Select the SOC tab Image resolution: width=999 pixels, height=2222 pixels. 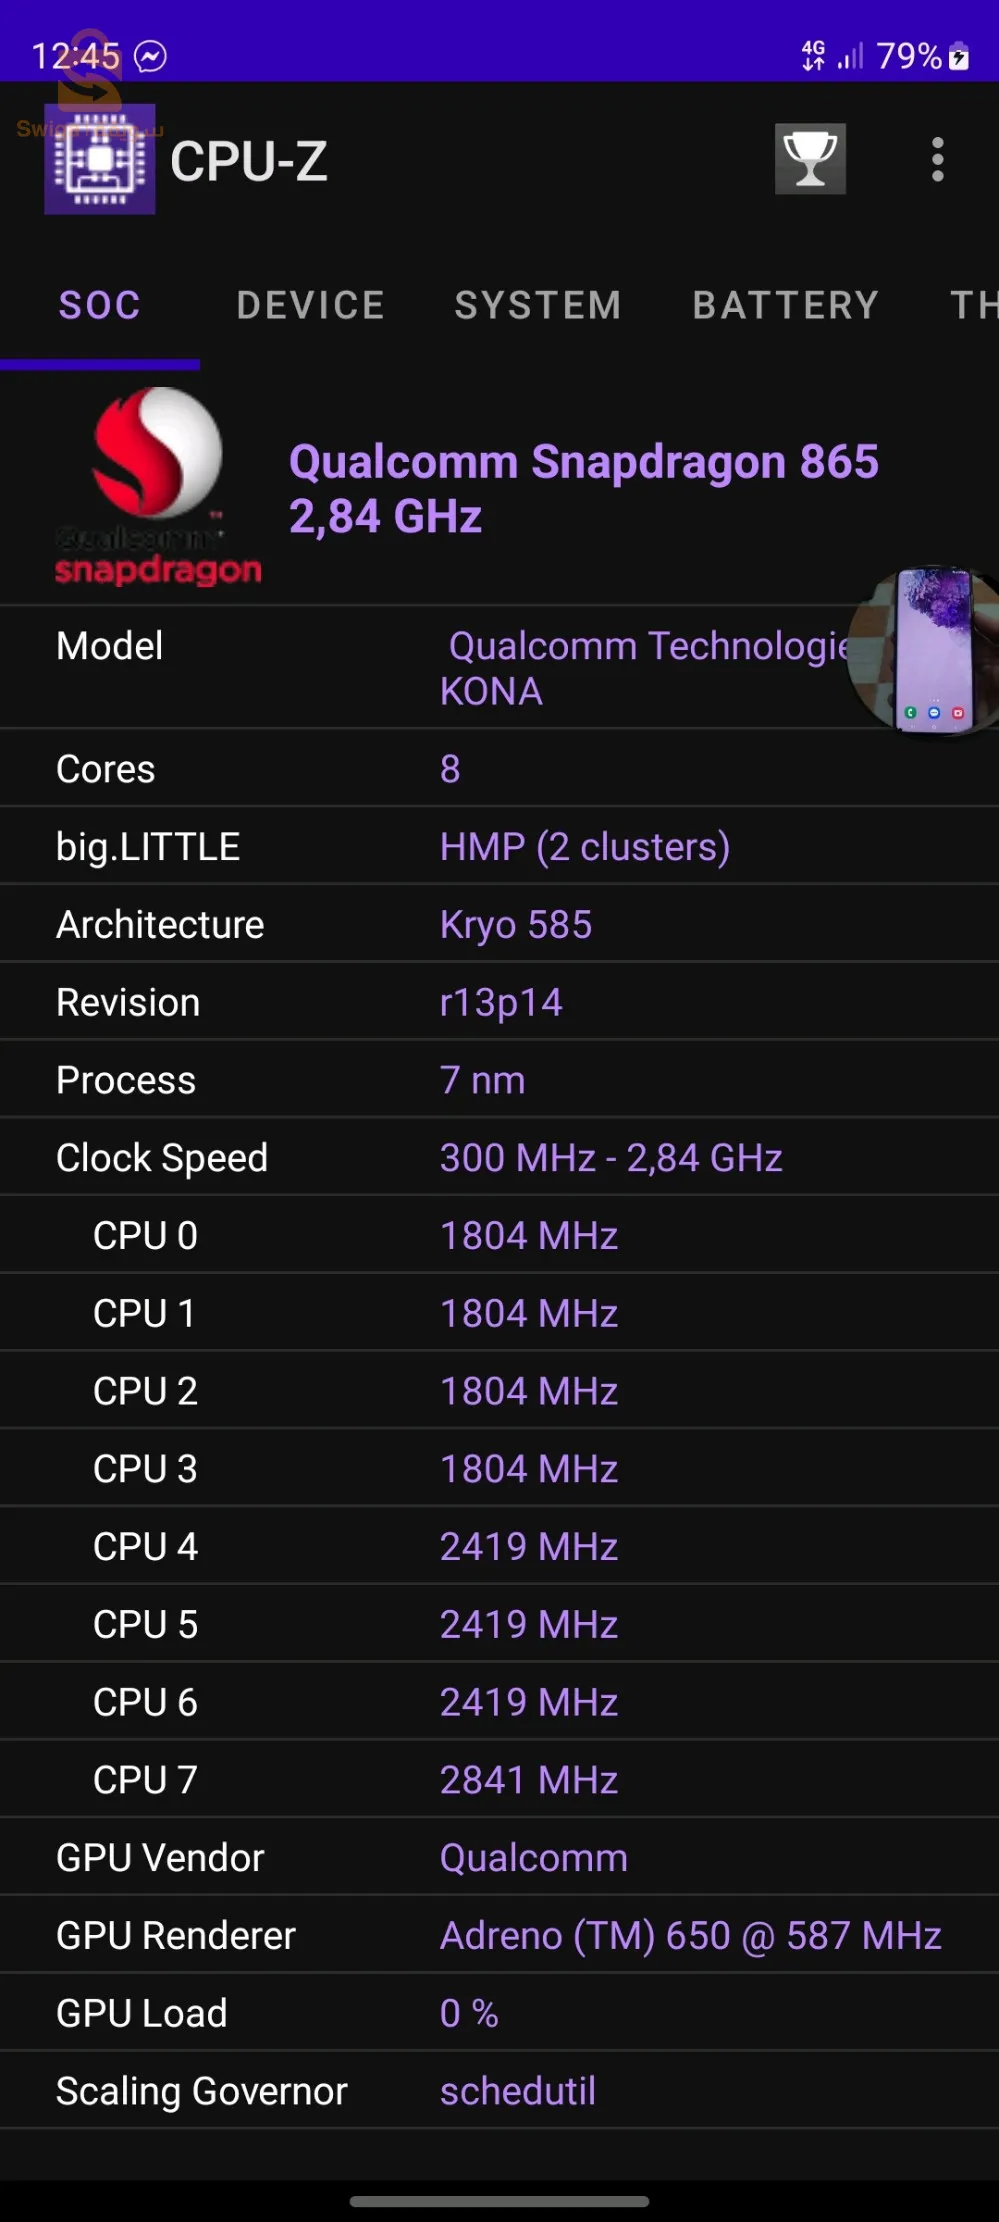click(100, 305)
